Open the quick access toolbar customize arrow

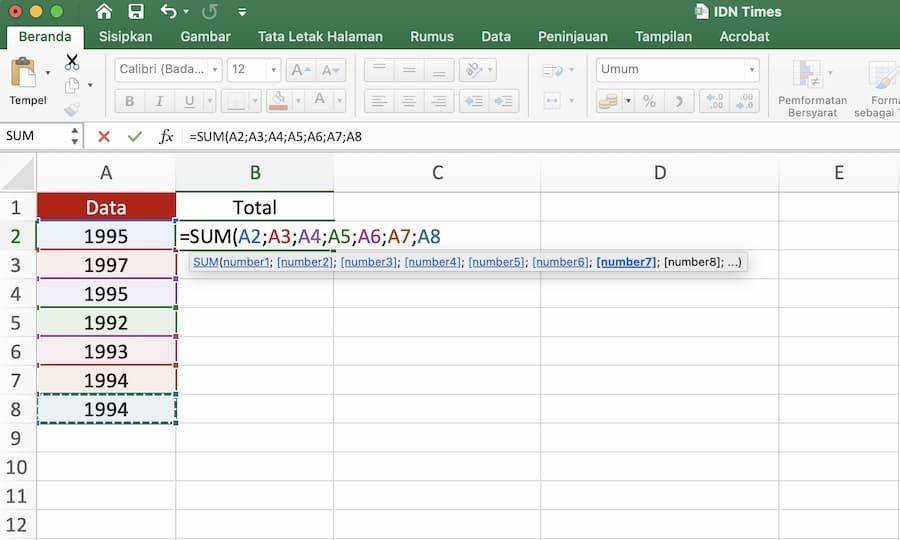click(x=242, y=12)
